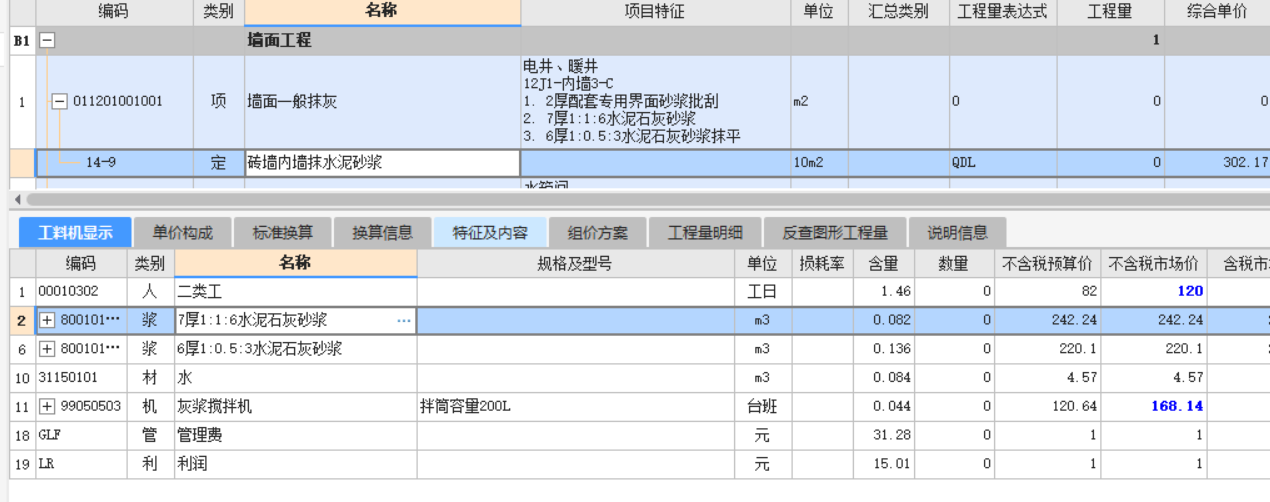Click the 工程量表达式 column header
This screenshot has height=502, width=1270.
coord(1002,12)
